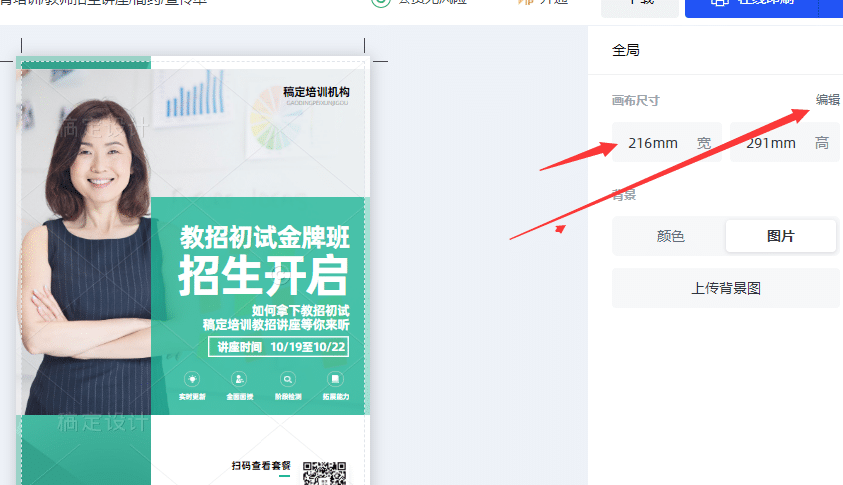Select the 讲座时间 10/19至10/22 date box

278,347
